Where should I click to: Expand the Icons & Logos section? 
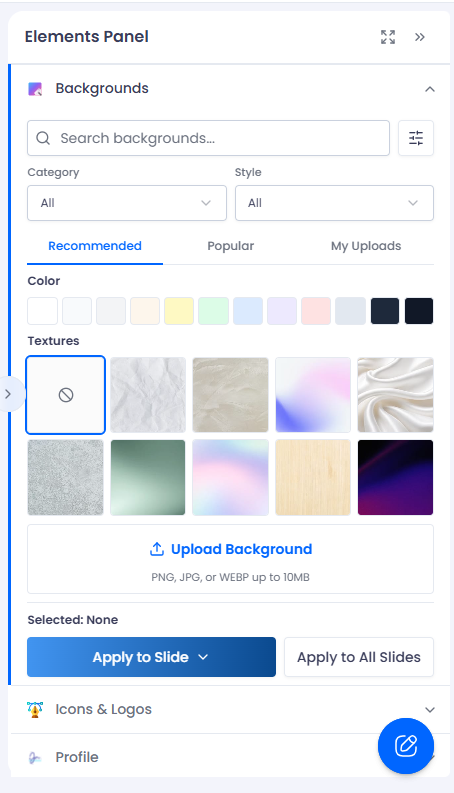coord(230,710)
